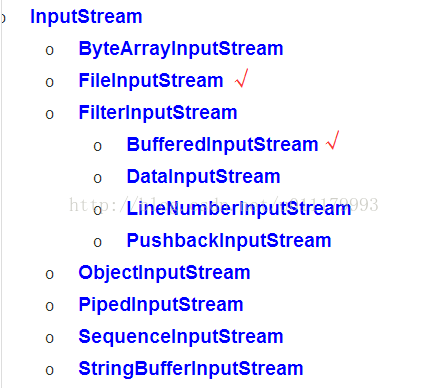Open the FileInputStream class link
Image resolution: width=429 pixels, height=388 pixels.
pyautogui.click(x=151, y=81)
